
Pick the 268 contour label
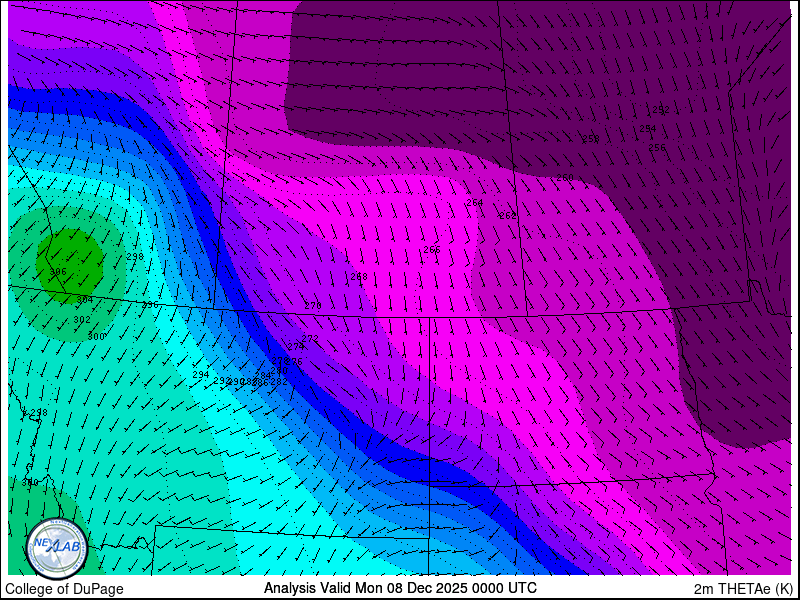[x=359, y=277]
